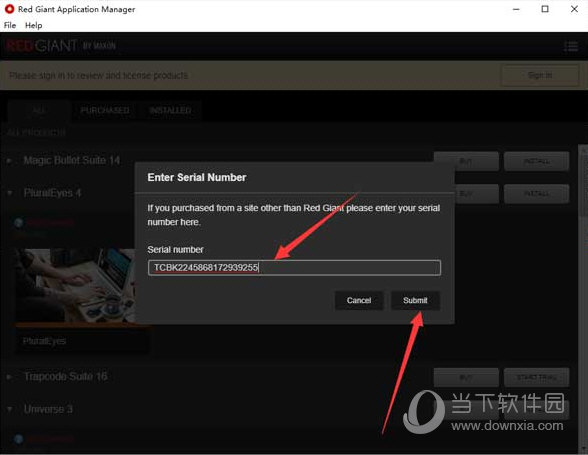Click the Submit button in dialog
The image size is (588, 455).
click(416, 300)
